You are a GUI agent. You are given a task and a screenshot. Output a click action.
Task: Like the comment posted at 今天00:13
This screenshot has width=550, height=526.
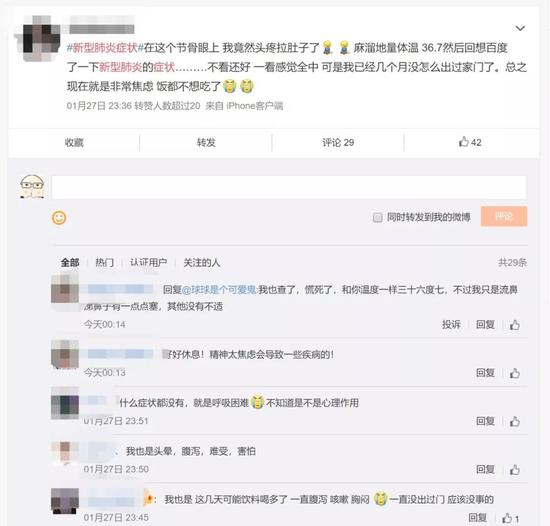[x=515, y=373]
